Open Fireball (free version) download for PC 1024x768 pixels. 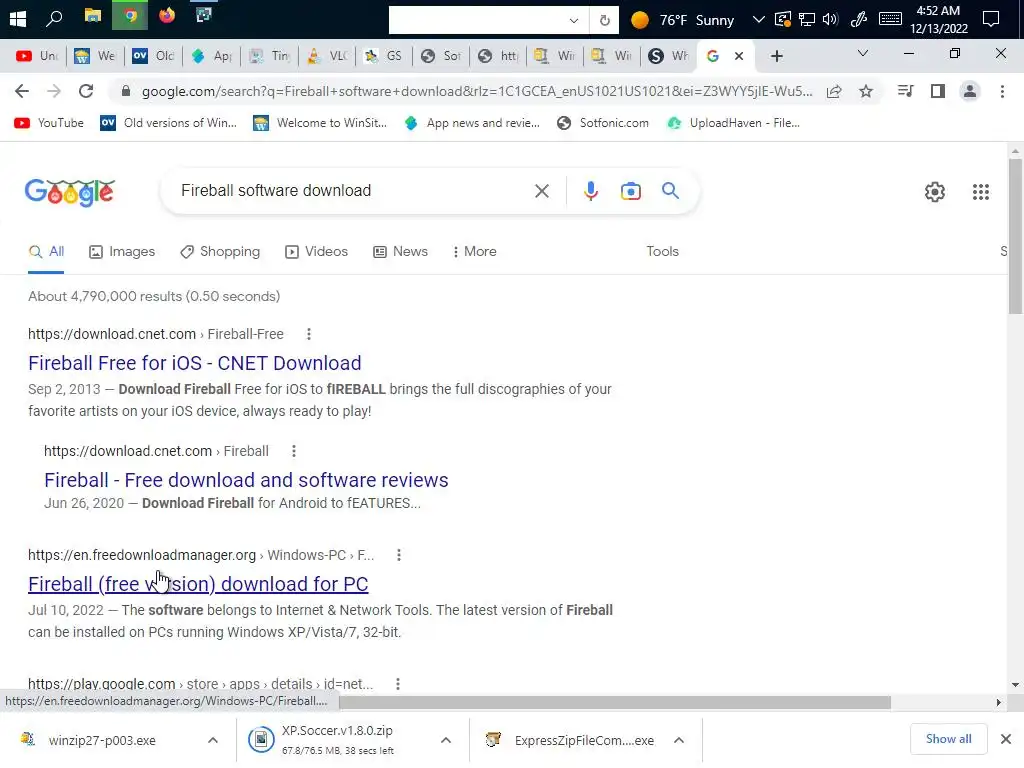tap(198, 584)
